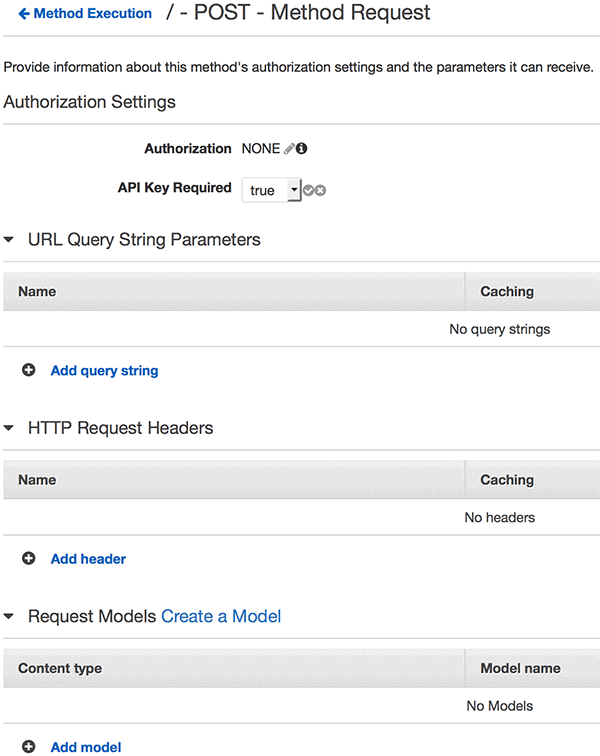Collapse the URL Query String Parameters section
Viewport: 600px width, 756px height.
click(x=9, y=240)
